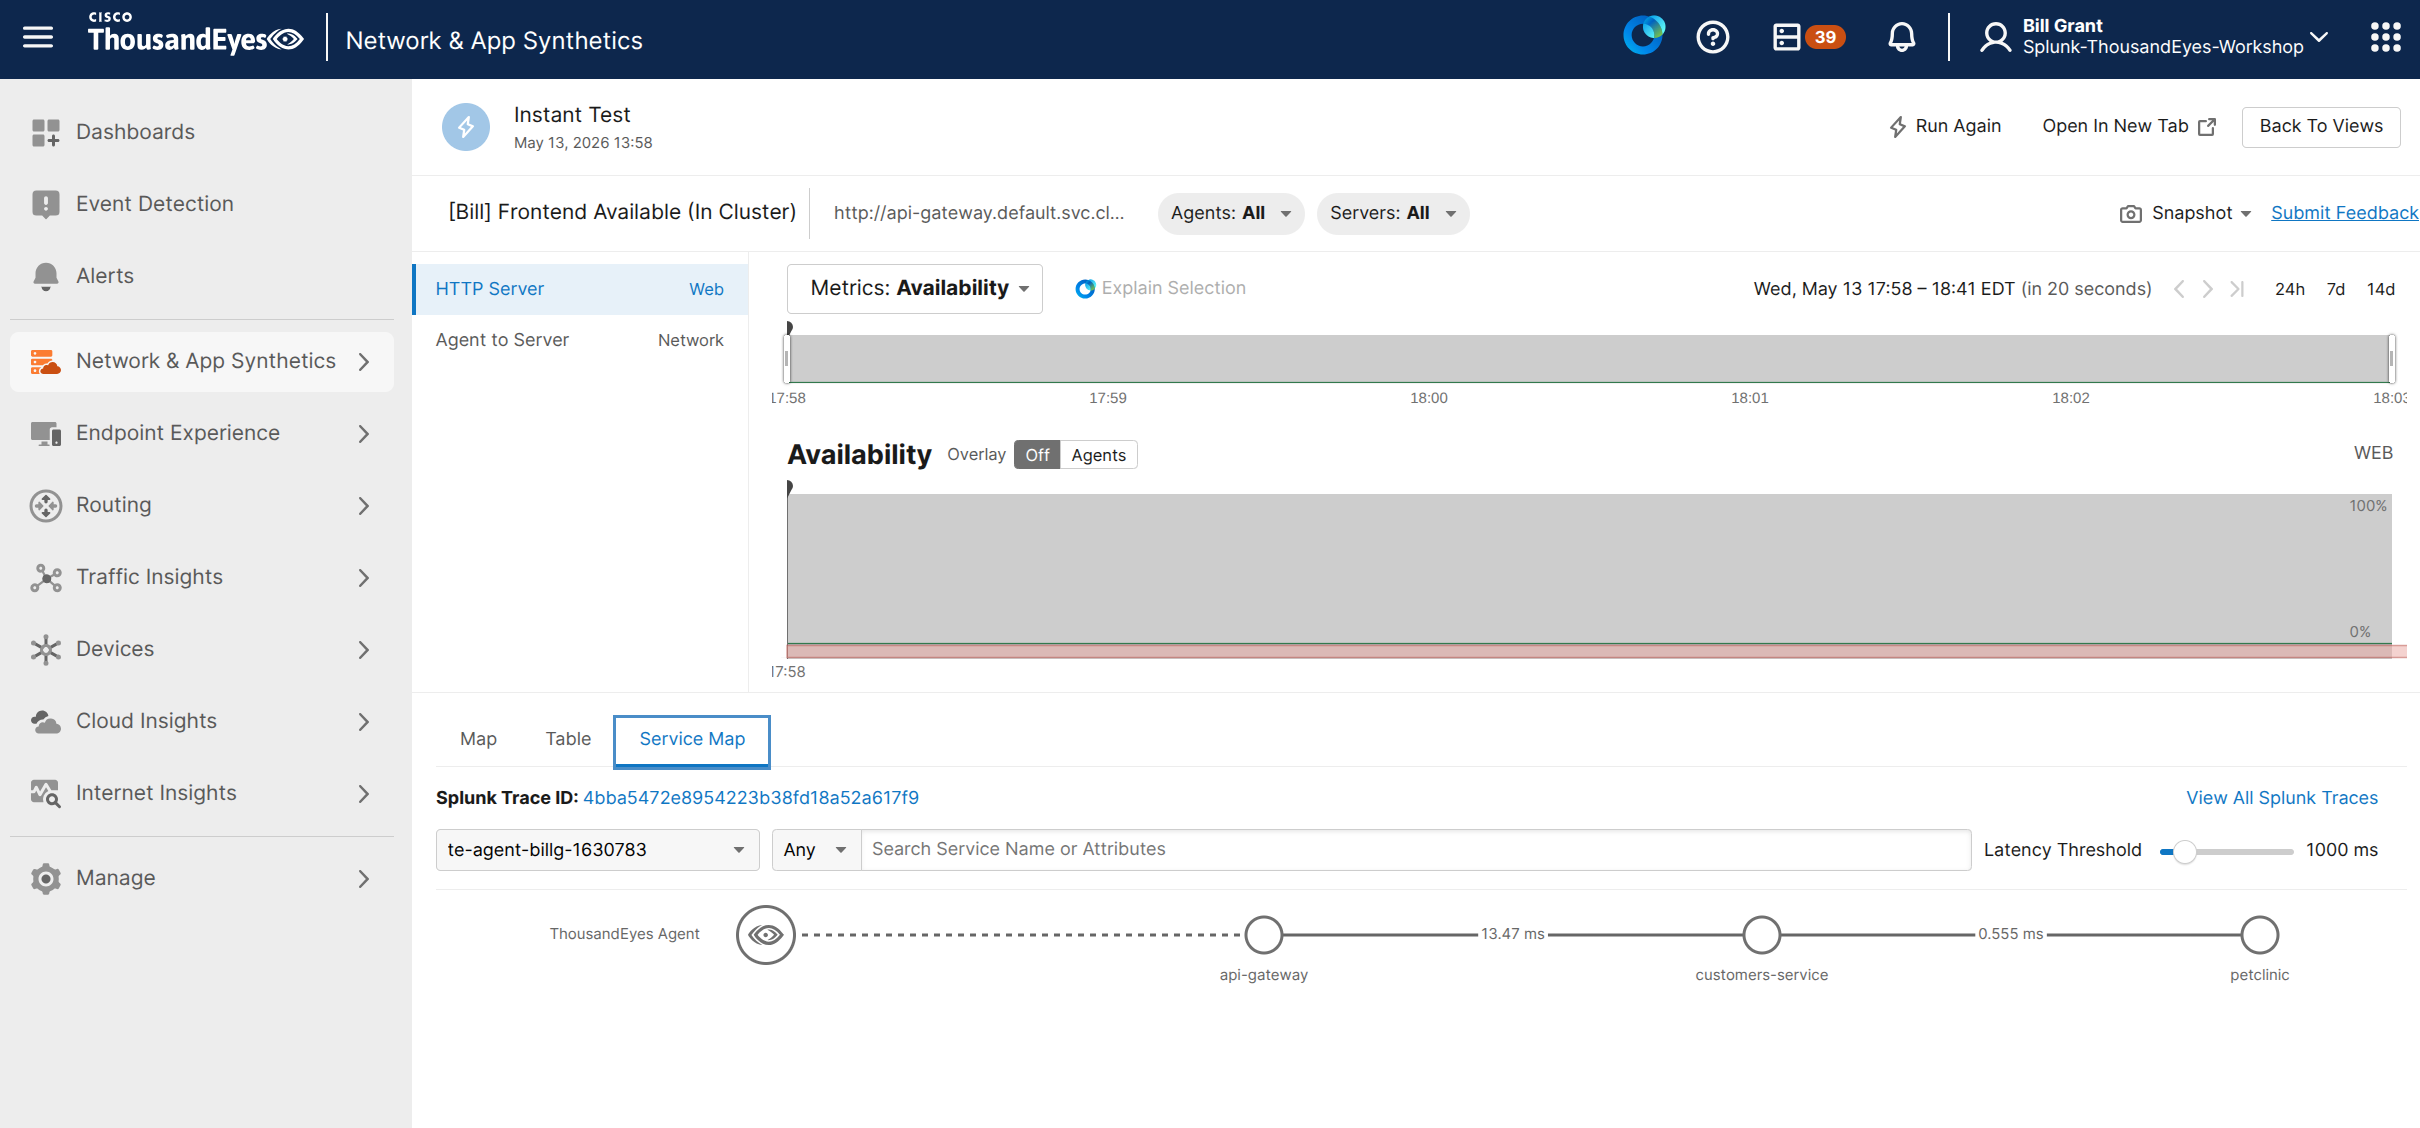Image resolution: width=2420 pixels, height=1128 pixels.
Task: Open the Agents: All filter dropdown
Action: pos(1231,213)
